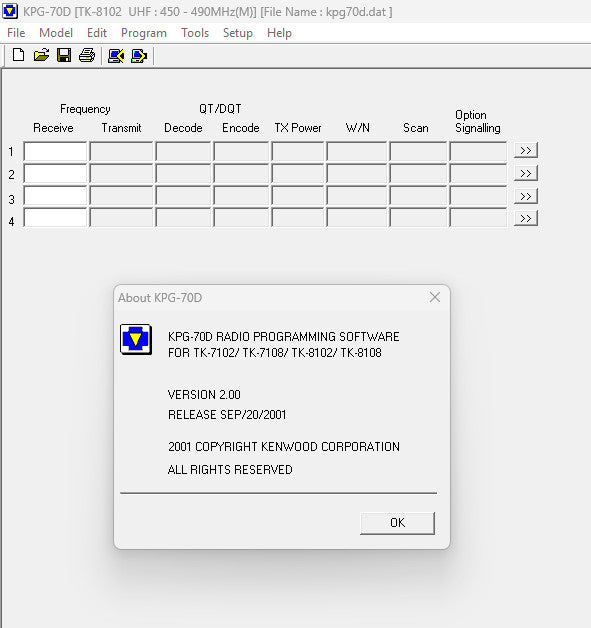Write data to radio toolbar icon
The width and height of the screenshot is (591, 628).
coord(139,56)
